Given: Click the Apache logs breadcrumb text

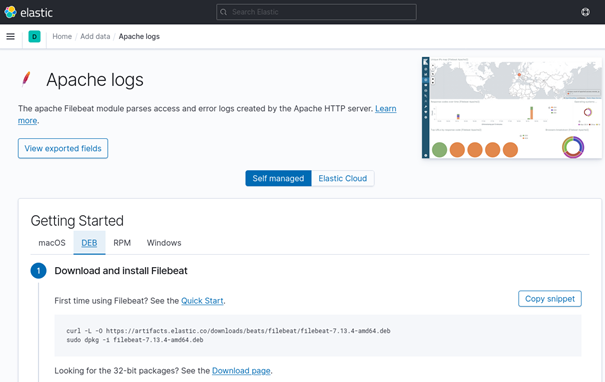Looking at the screenshot, I should (139, 36).
